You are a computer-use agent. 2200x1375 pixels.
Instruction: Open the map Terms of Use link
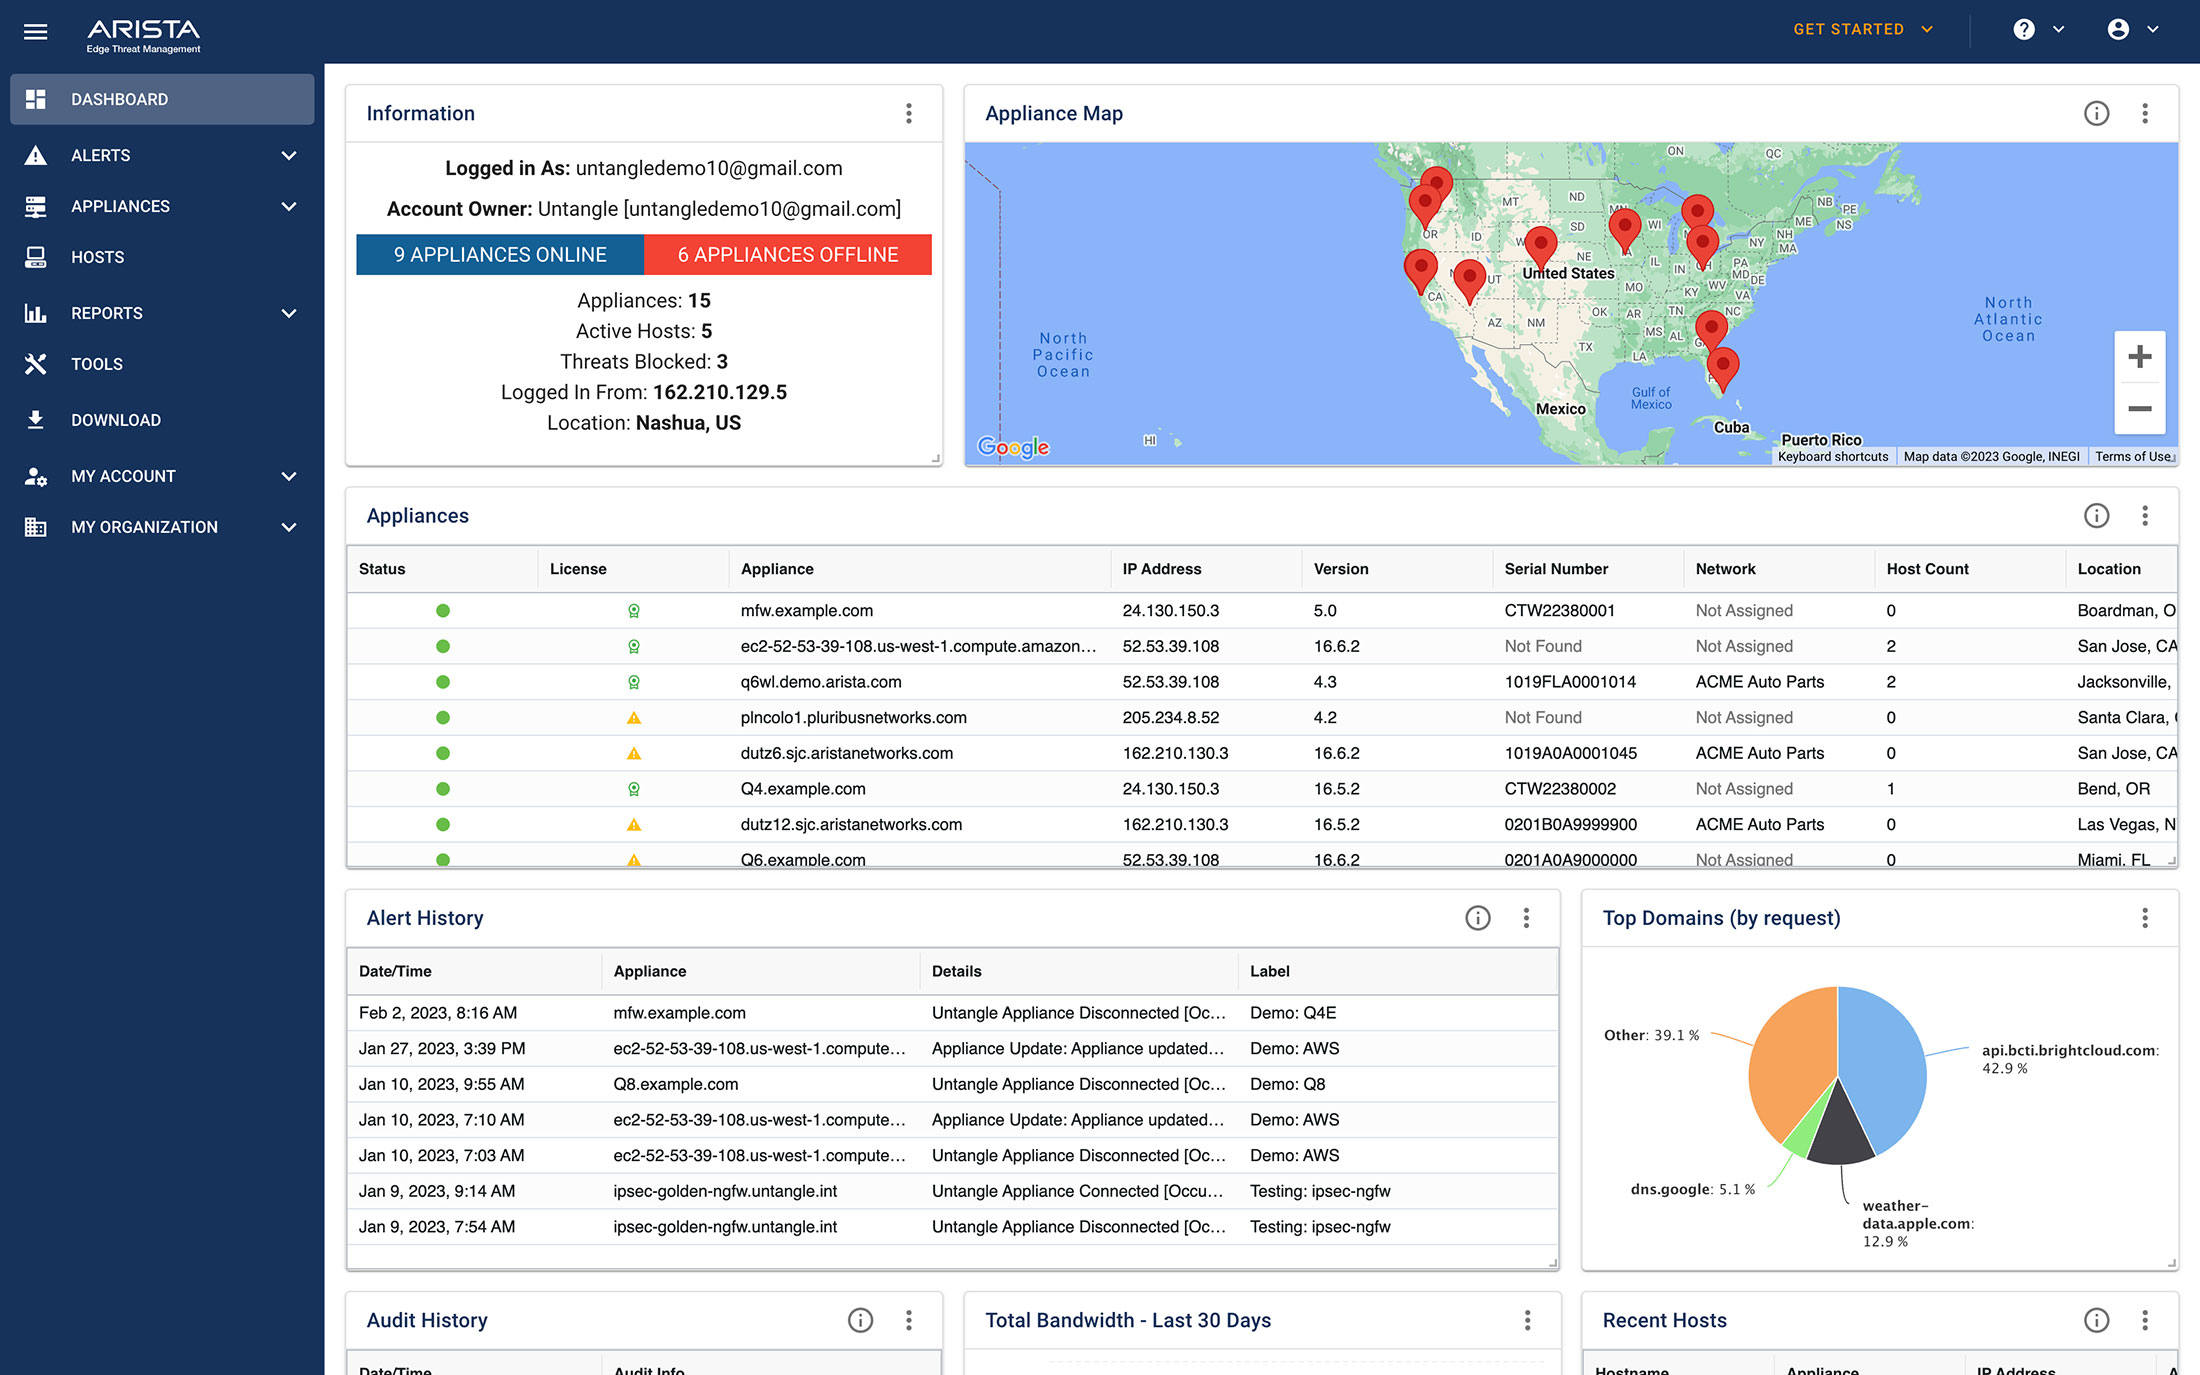click(2134, 457)
